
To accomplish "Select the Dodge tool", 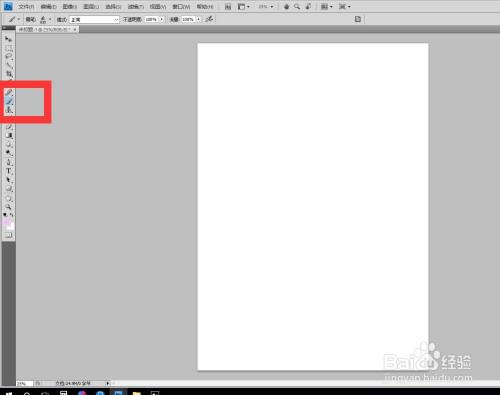I will click(x=9, y=153).
